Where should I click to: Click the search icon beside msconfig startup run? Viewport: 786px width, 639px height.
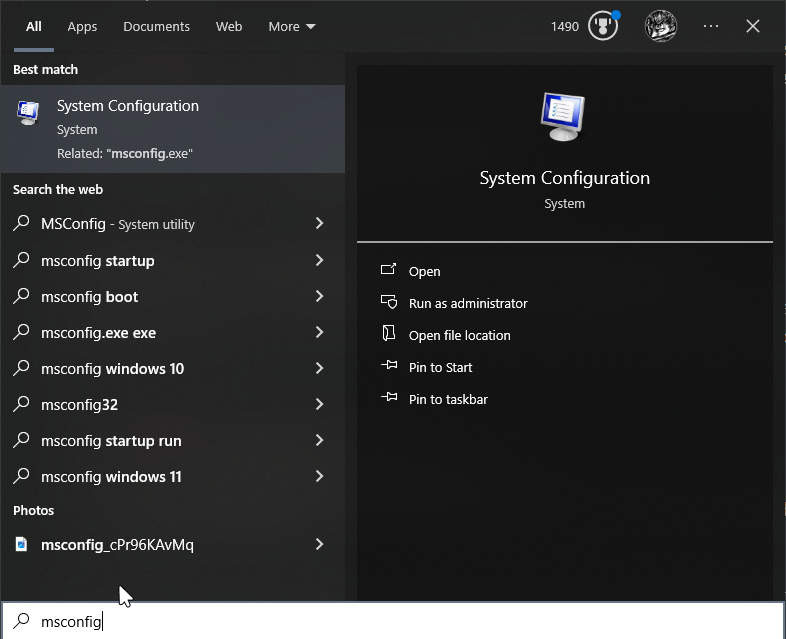[21, 440]
